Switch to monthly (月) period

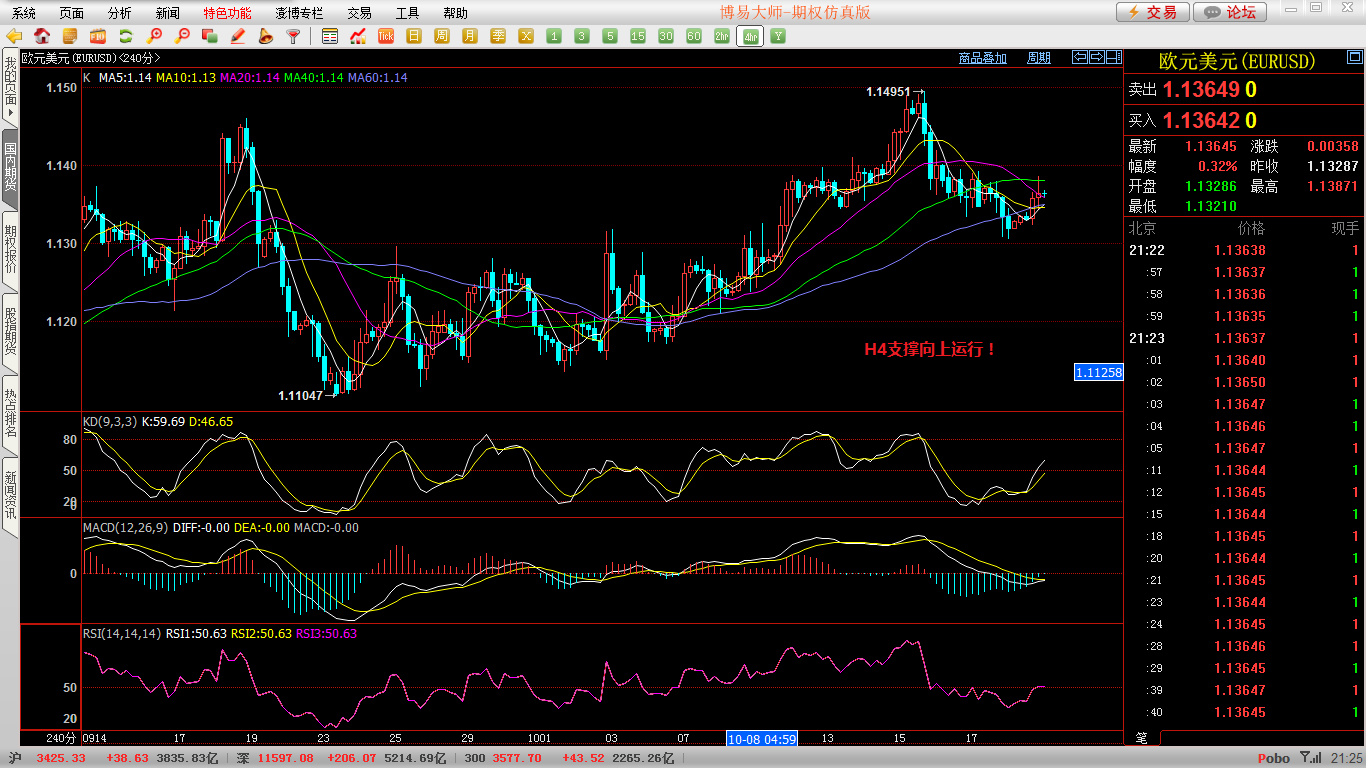click(470, 36)
